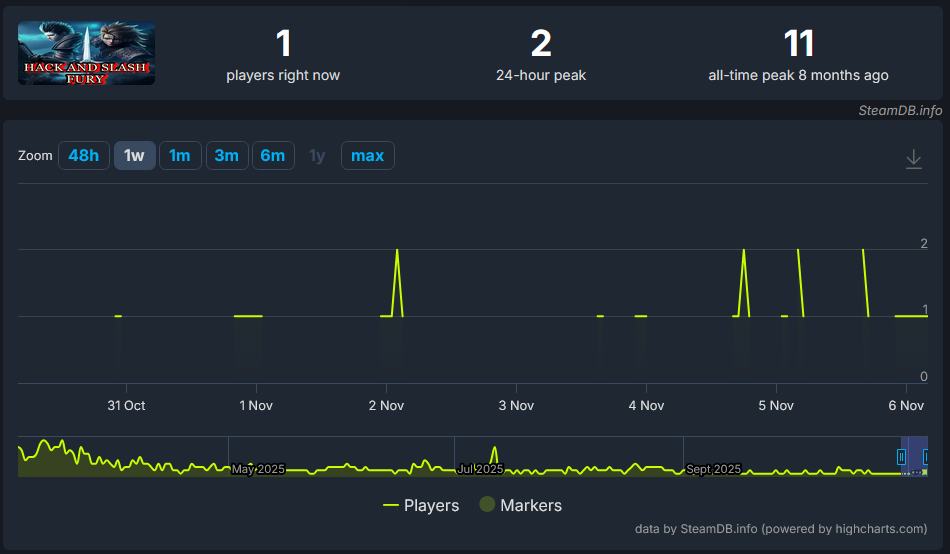Screen dimensions: 950x554
Task: Click the 2 Nov peak on the chart
Action: [397, 250]
